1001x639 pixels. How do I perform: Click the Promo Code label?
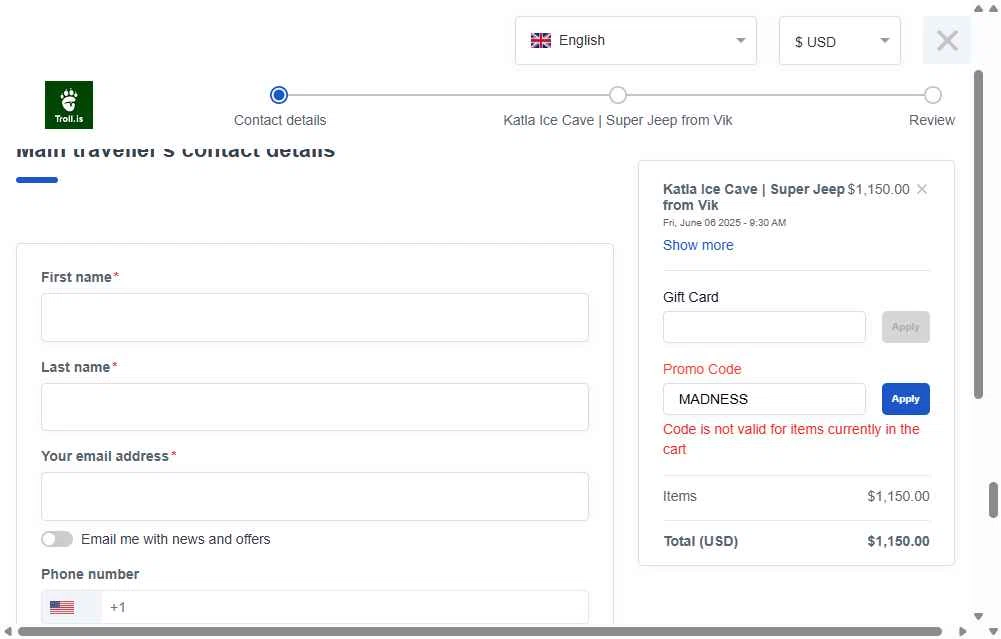tap(702, 369)
